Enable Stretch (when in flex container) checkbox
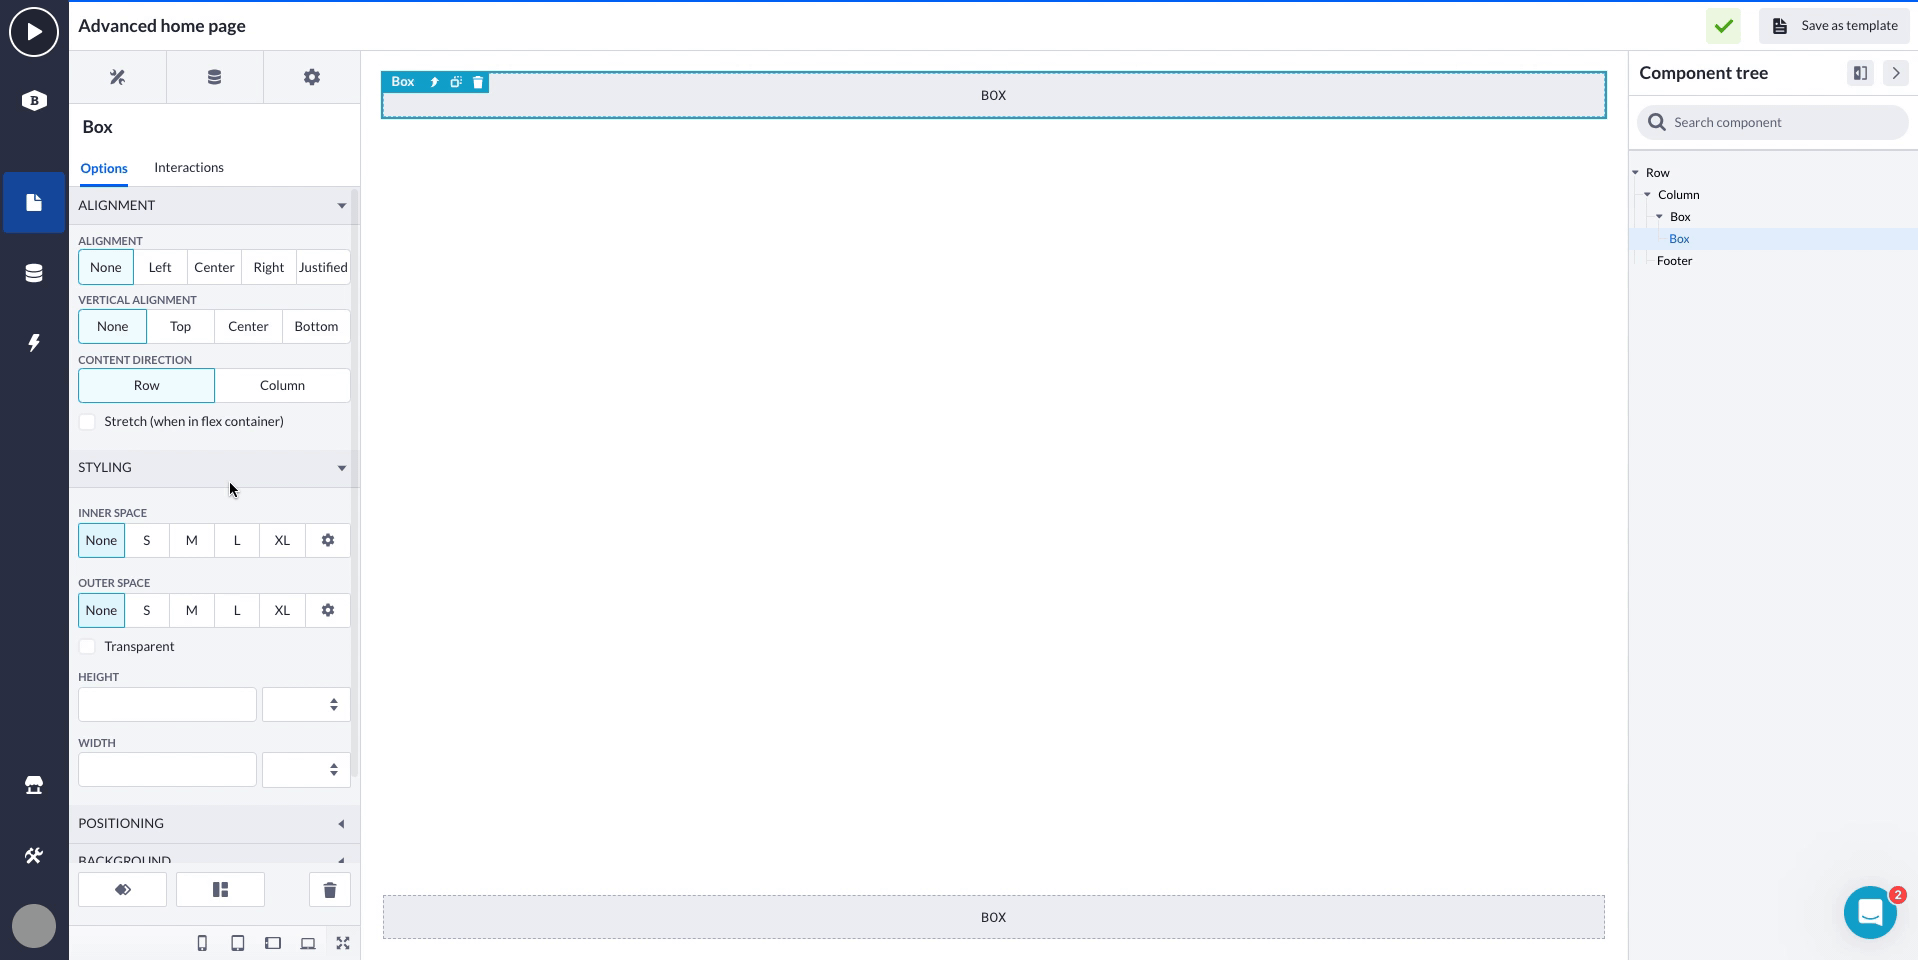 [x=87, y=422]
